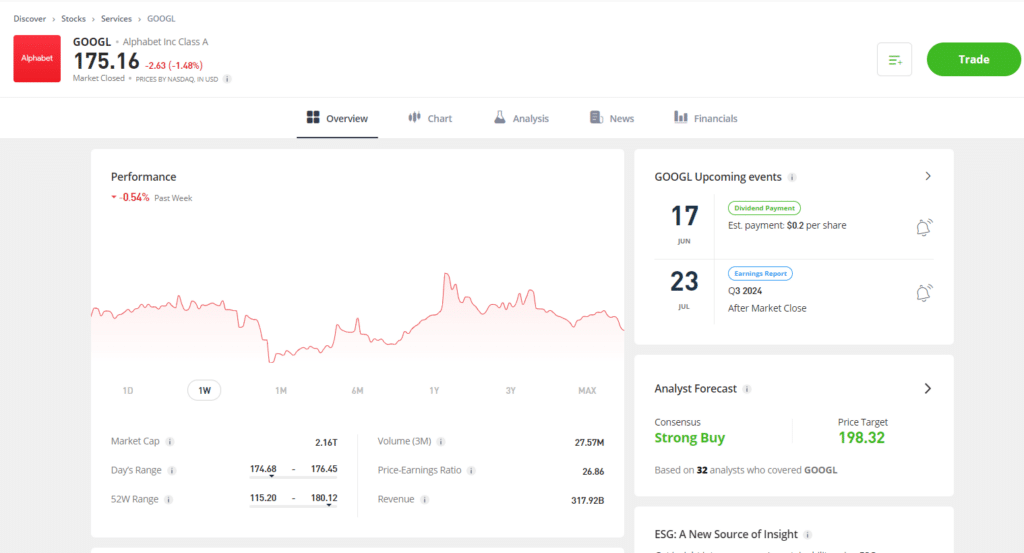Click info icon beside GOOGL Upcoming events
Viewport: 1024px width, 553px height.
click(792, 178)
